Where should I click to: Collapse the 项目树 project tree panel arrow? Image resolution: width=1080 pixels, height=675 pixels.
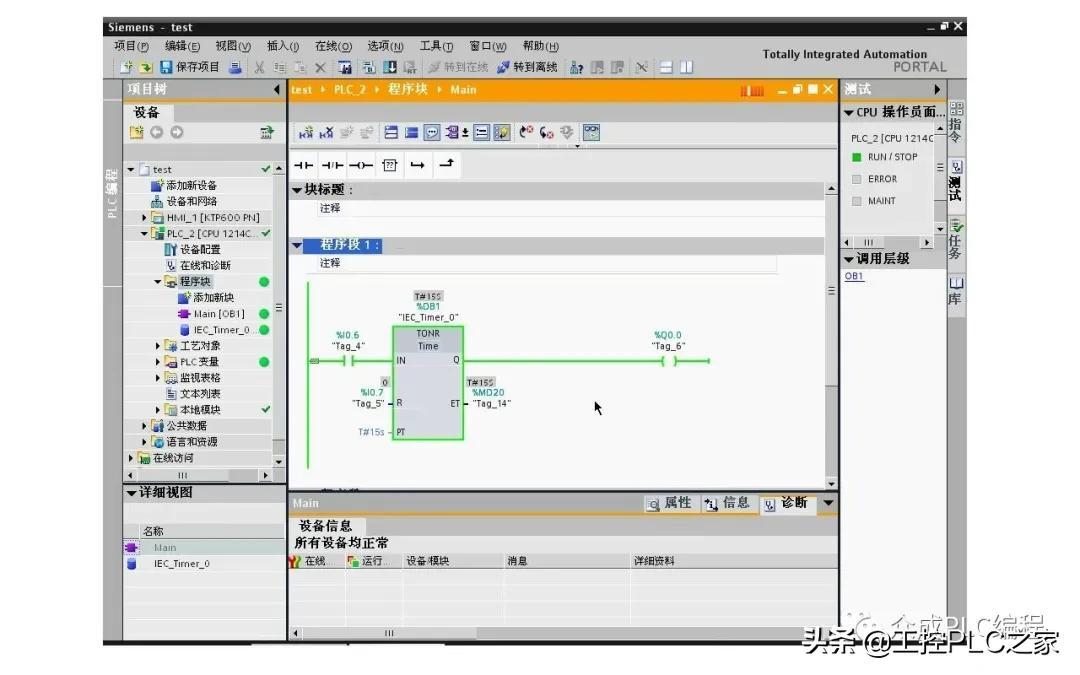(277, 90)
